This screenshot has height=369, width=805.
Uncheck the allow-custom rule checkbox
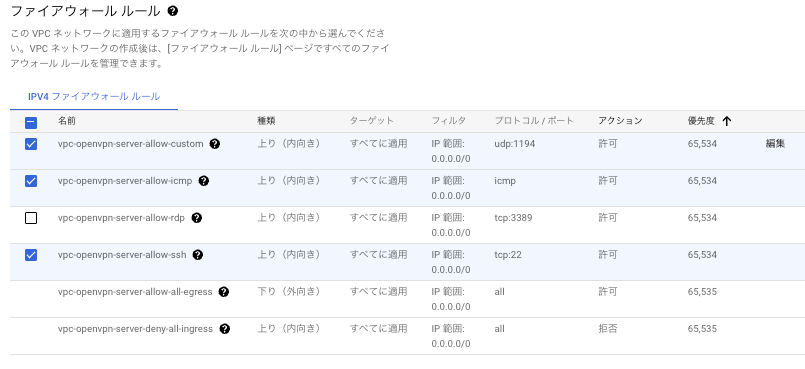pyautogui.click(x=31, y=144)
